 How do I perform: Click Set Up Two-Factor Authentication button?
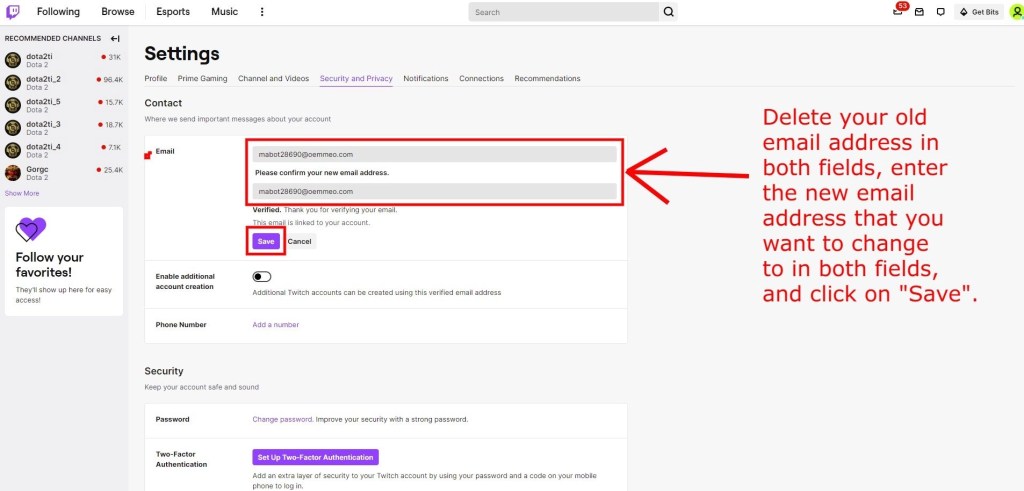(315, 457)
